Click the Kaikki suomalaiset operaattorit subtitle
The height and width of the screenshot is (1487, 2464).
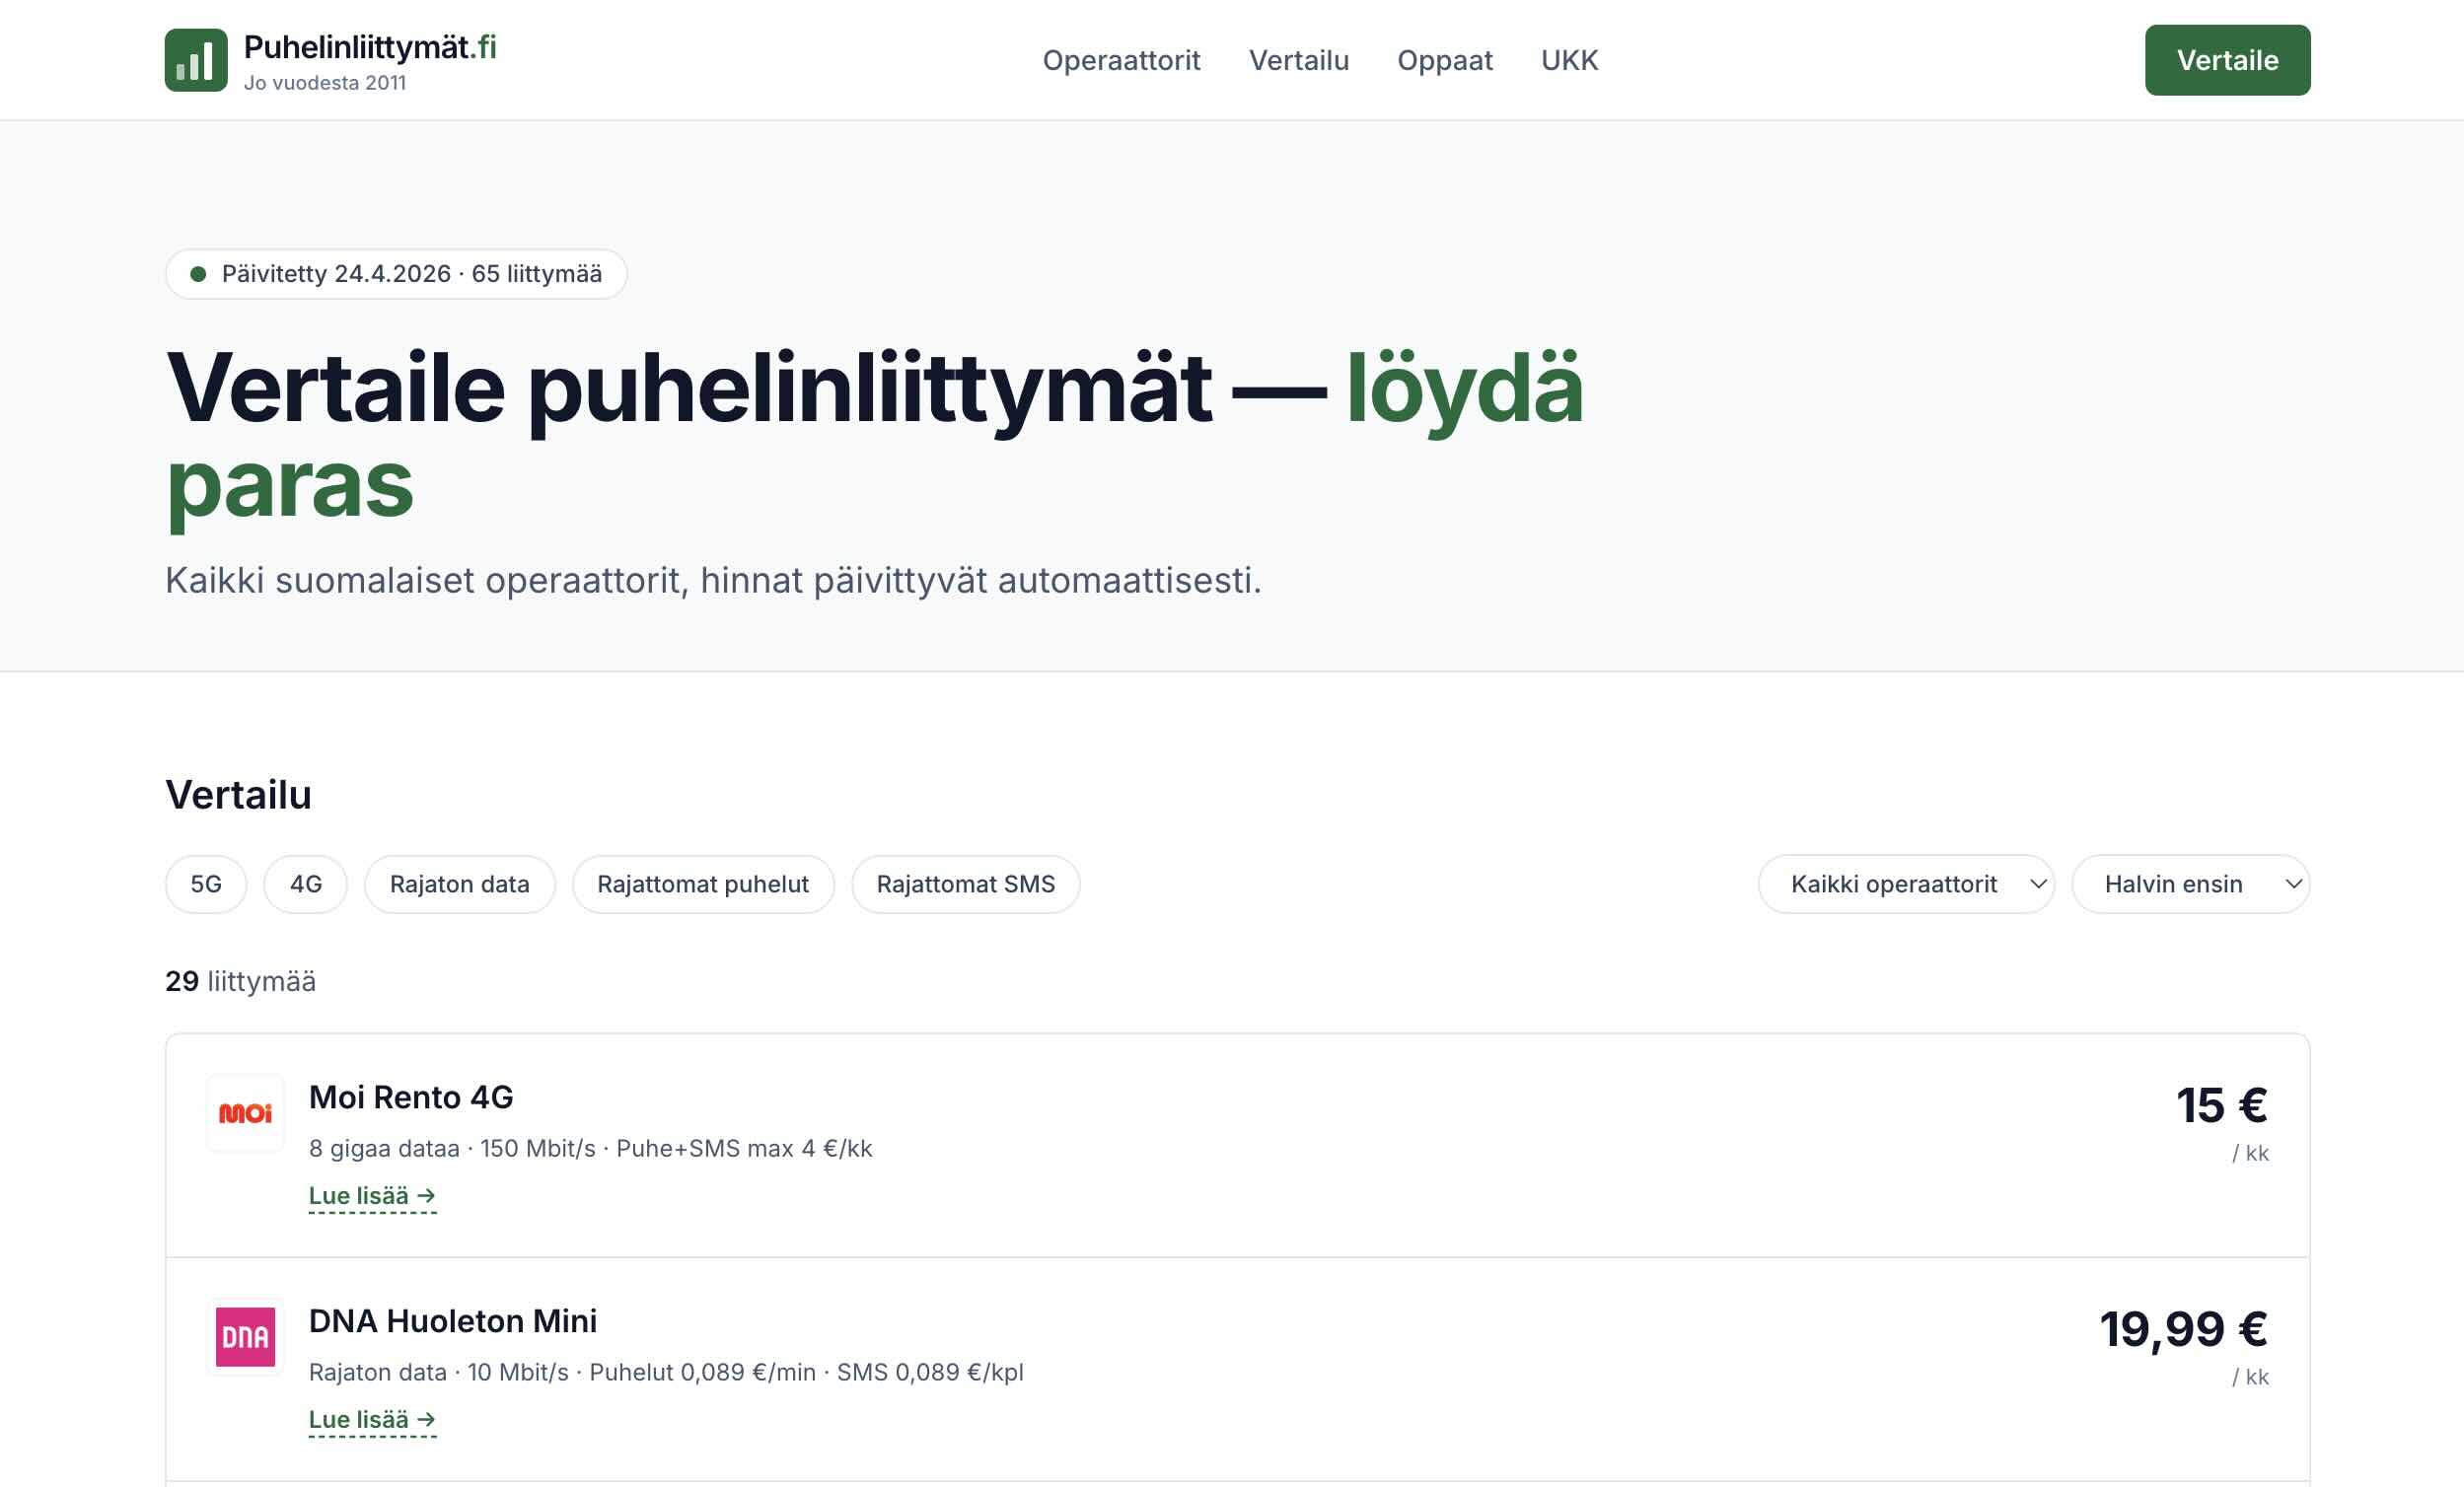point(714,580)
